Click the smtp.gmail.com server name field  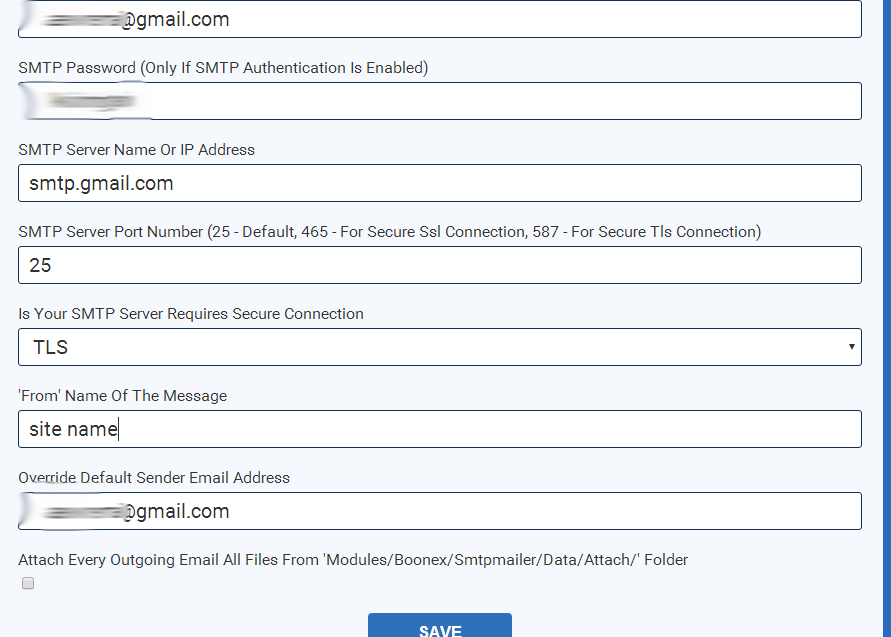[x=440, y=183]
